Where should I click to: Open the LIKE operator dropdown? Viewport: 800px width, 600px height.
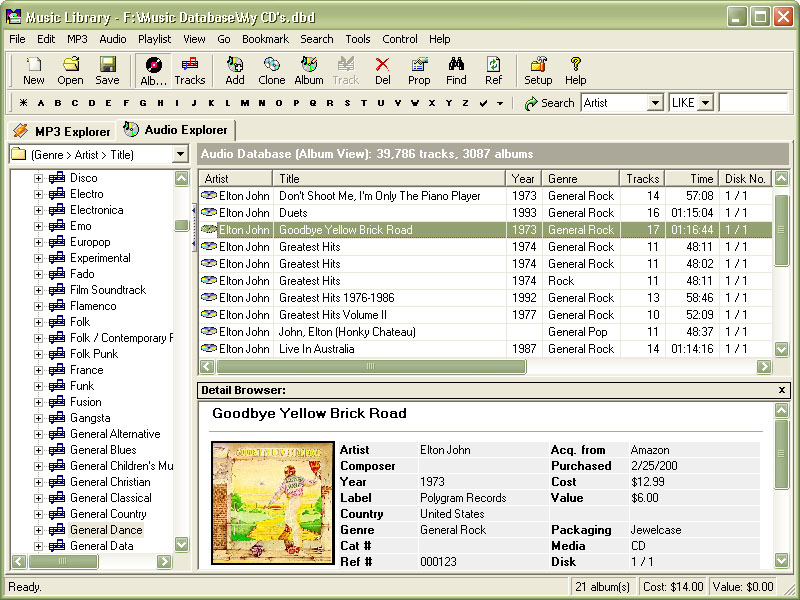point(705,103)
